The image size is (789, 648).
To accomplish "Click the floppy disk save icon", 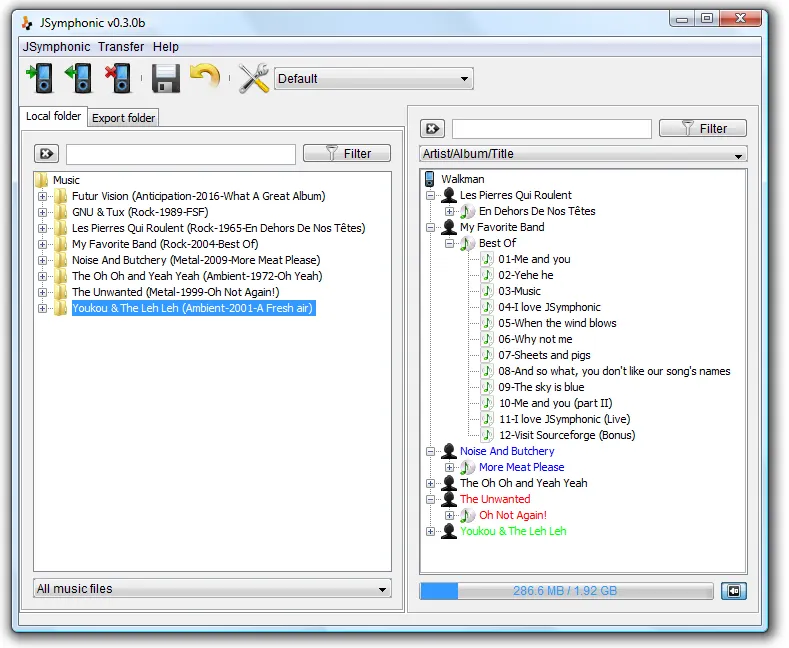I will click(166, 78).
